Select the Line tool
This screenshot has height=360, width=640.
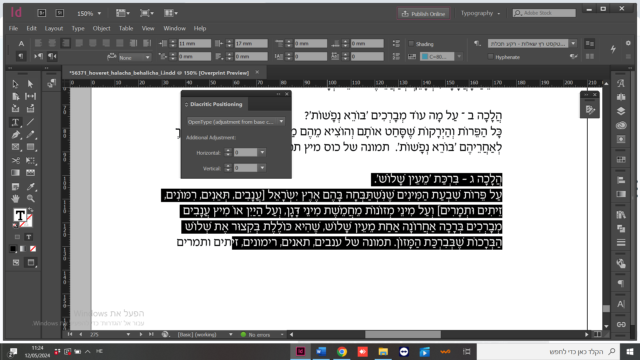tap(30, 122)
